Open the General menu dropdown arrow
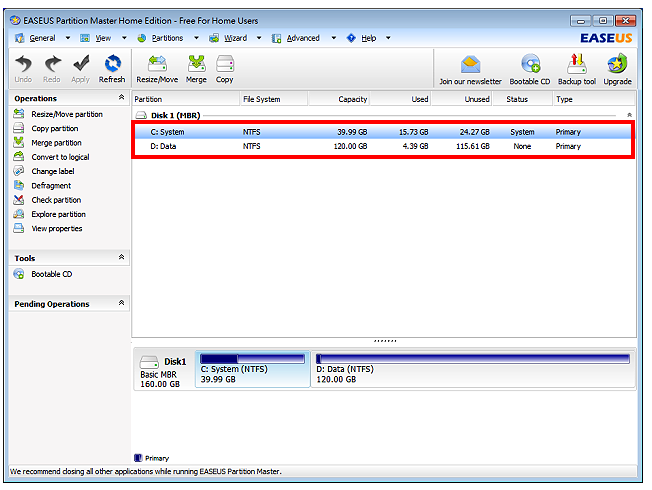This screenshot has width=652, height=490. point(68,38)
